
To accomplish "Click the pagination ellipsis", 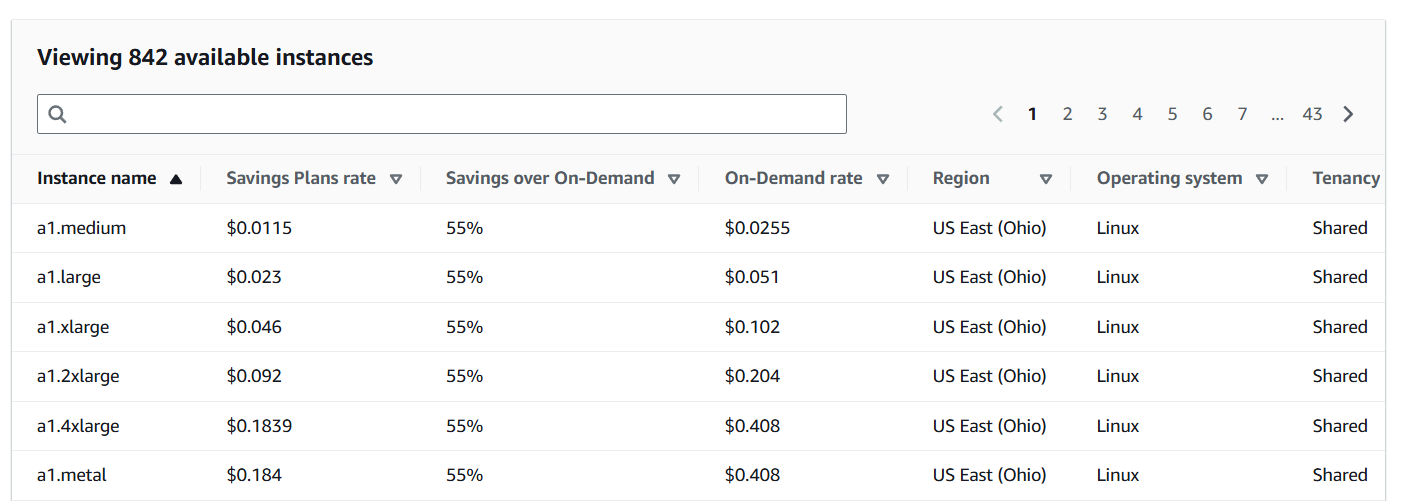I will pyautogui.click(x=1277, y=117).
